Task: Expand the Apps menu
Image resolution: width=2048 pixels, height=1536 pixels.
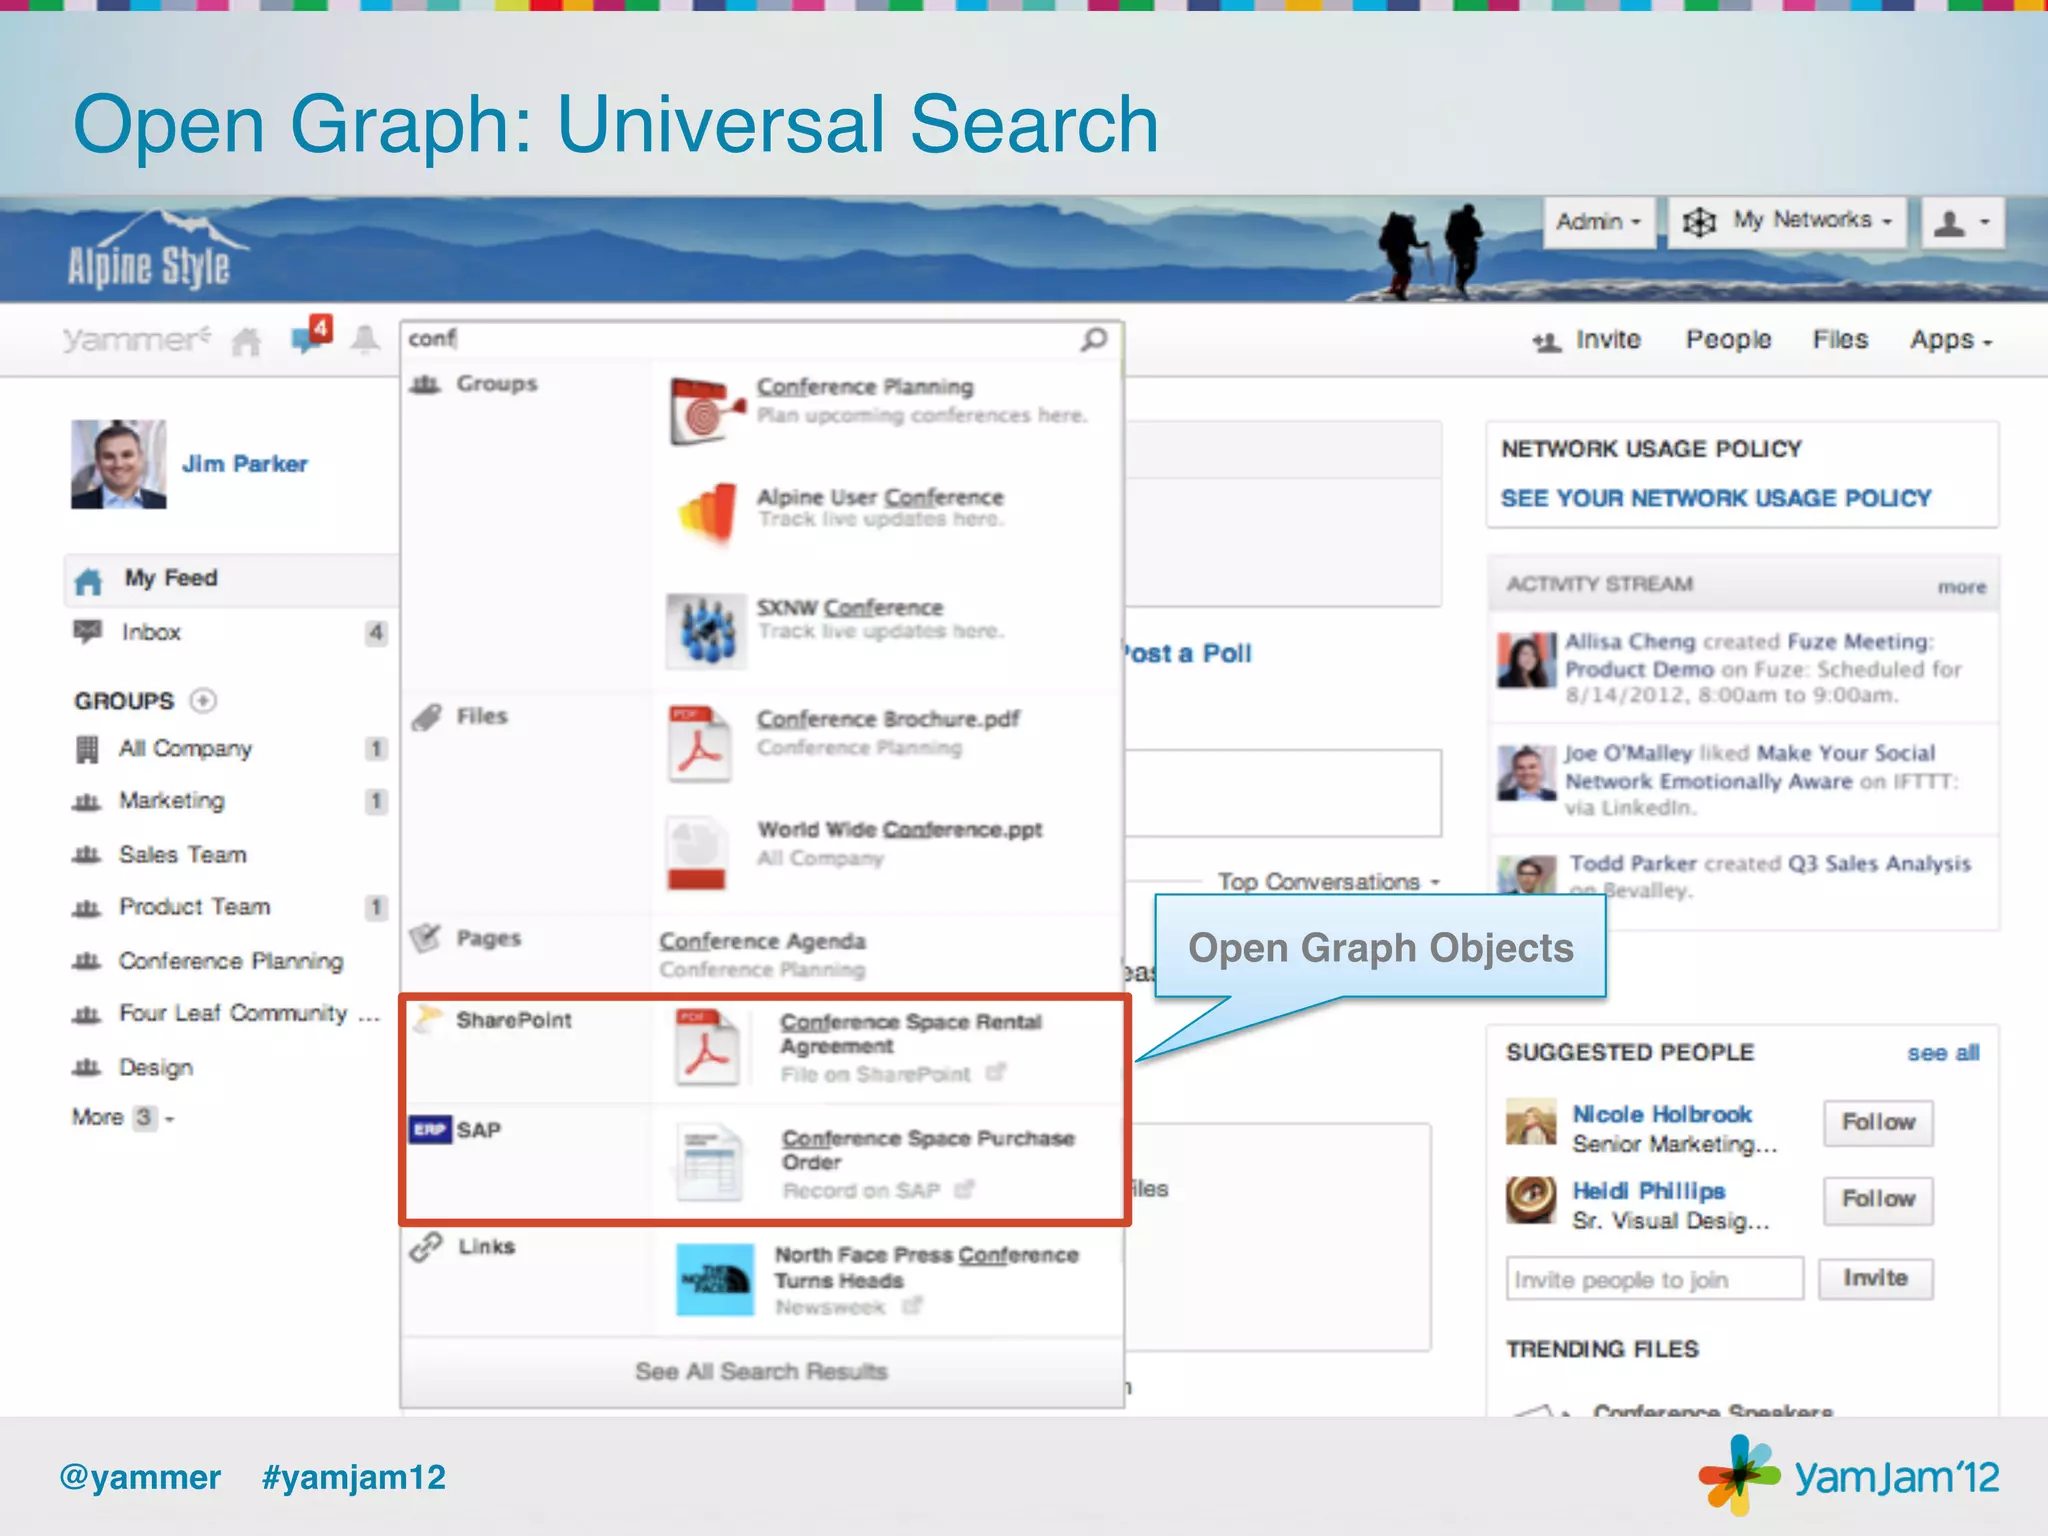Action: click(1951, 340)
